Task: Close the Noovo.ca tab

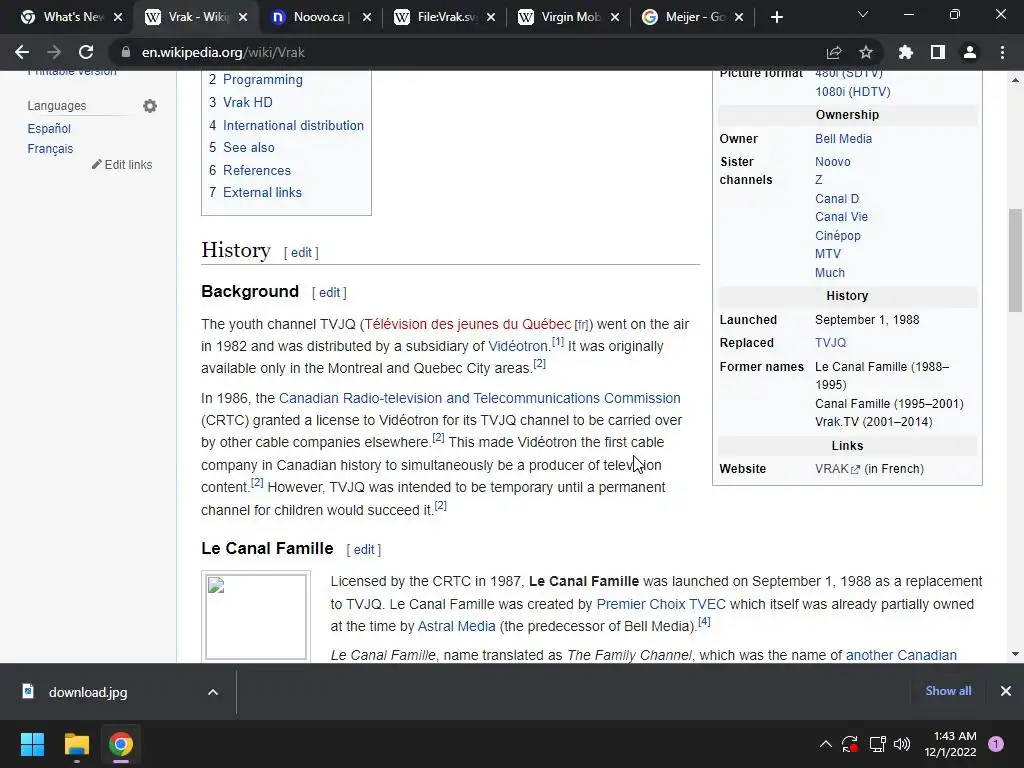Action: click(x=367, y=18)
